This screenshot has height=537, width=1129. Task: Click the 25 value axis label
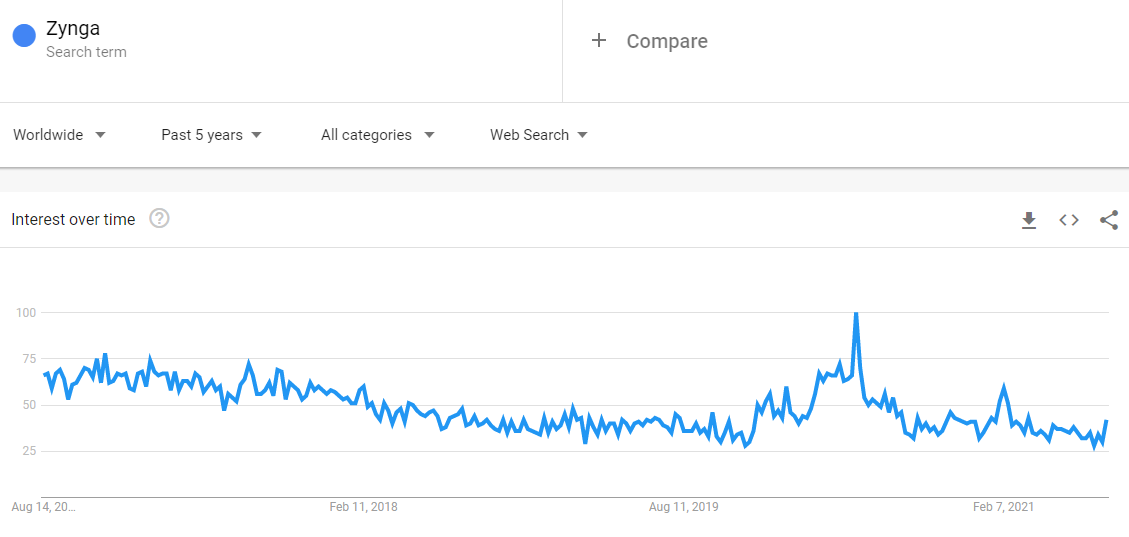pos(28,451)
